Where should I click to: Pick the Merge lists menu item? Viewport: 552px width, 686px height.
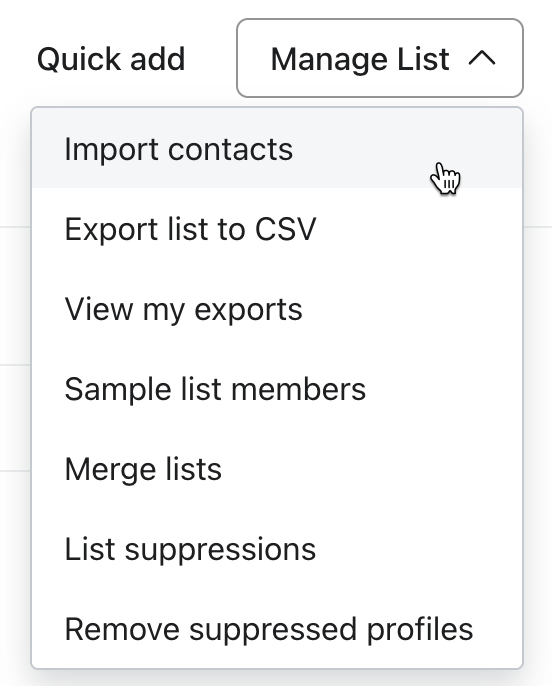277,469
